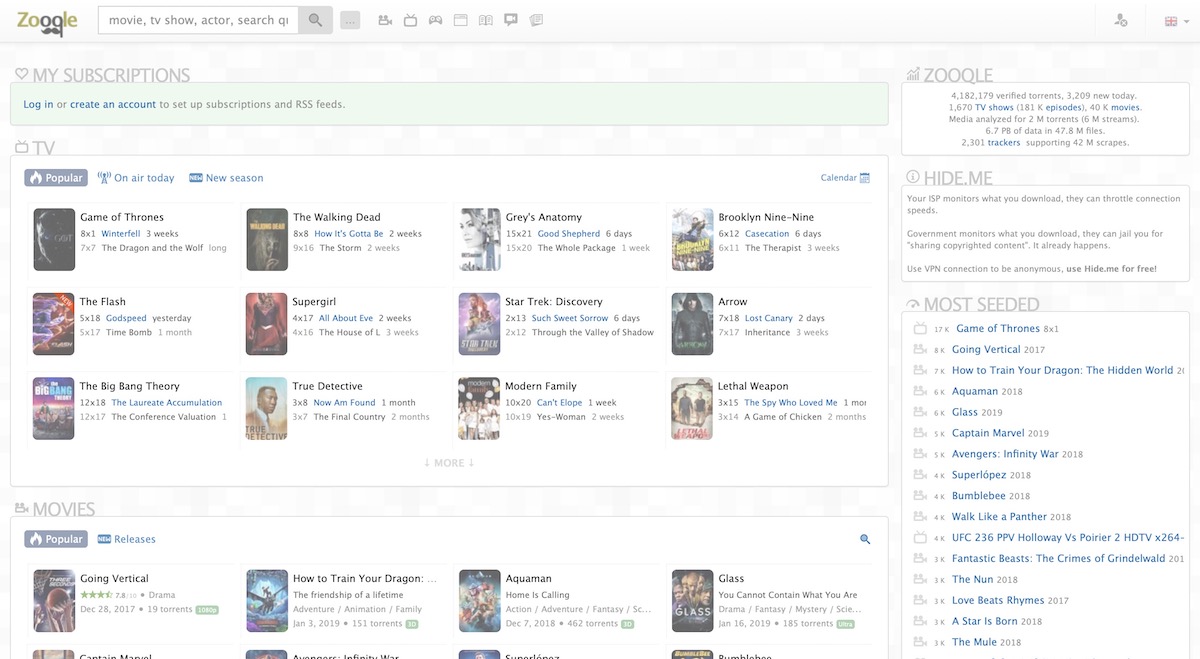Screen dimensions: 1200x659
Task: Open The Nun in Most Seeded list
Action: [x=972, y=579]
